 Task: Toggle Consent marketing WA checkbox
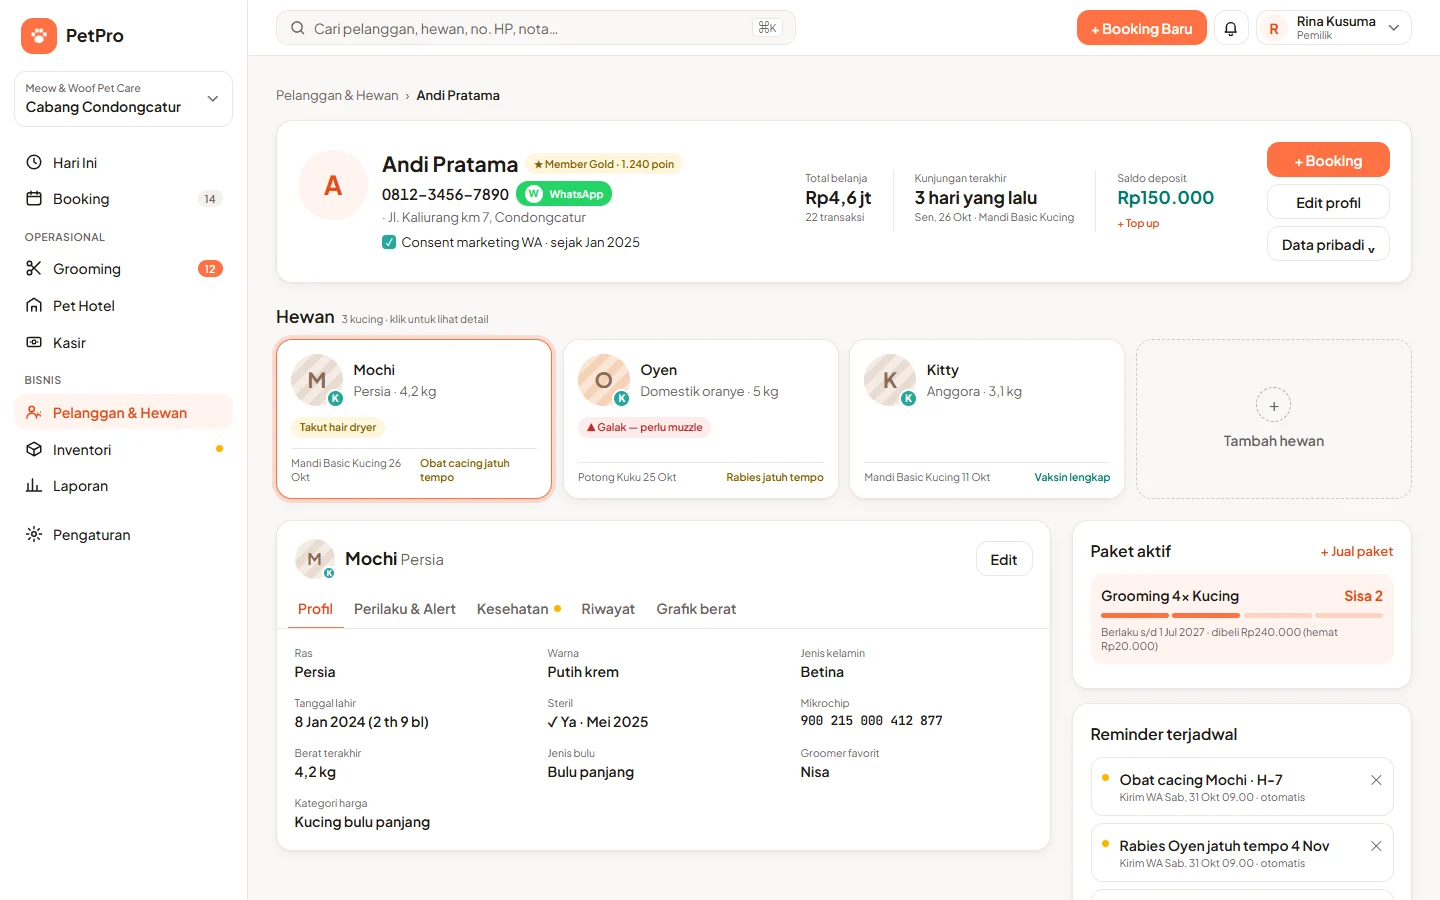coord(389,242)
